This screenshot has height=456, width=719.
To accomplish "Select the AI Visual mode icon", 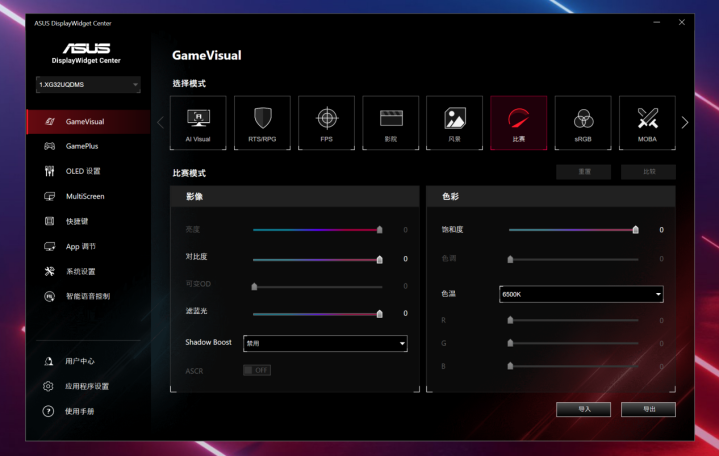I will [x=198, y=122].
